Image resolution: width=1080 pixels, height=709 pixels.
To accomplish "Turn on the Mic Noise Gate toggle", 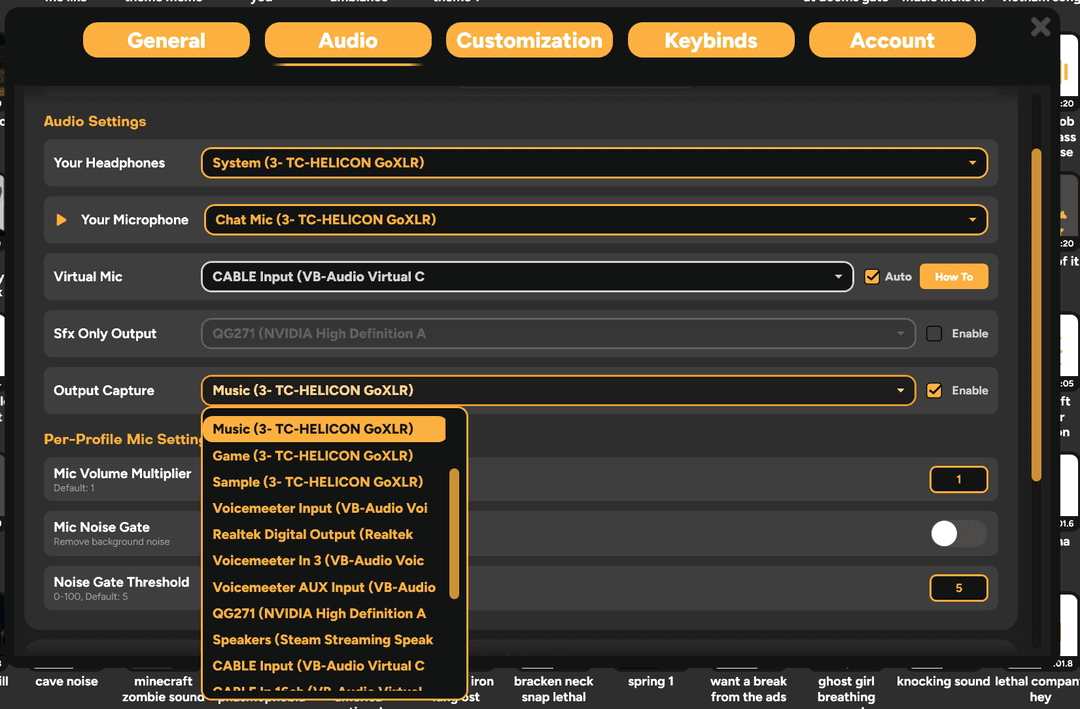I will click(x=956, y=533).
